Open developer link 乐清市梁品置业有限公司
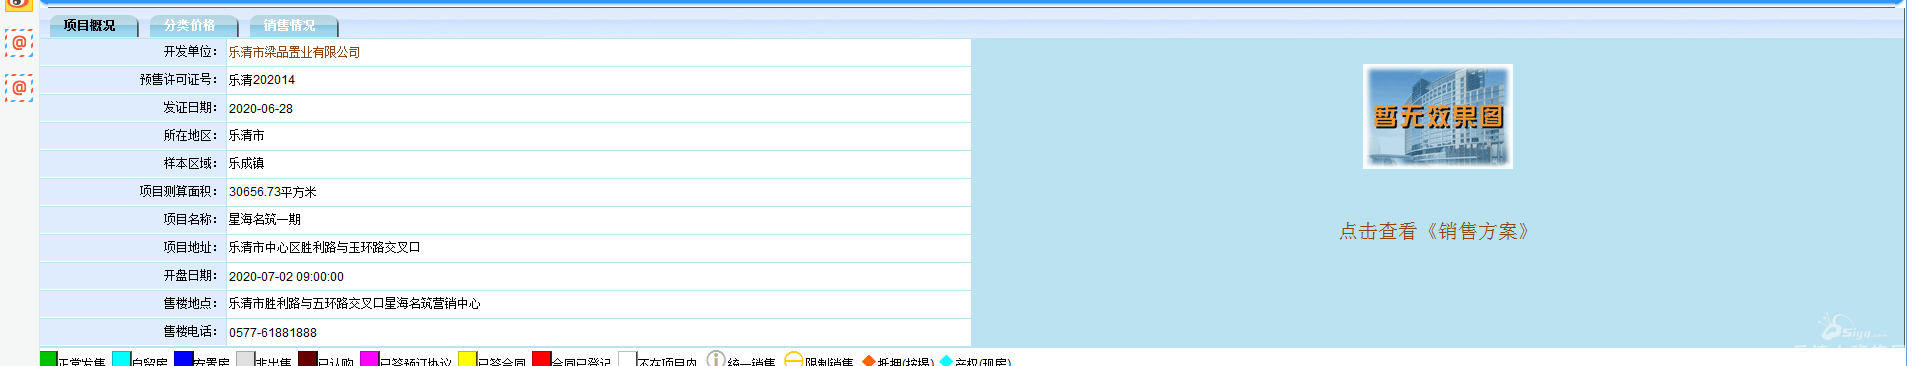1912x366 pixels. click(x=294, y=52)
